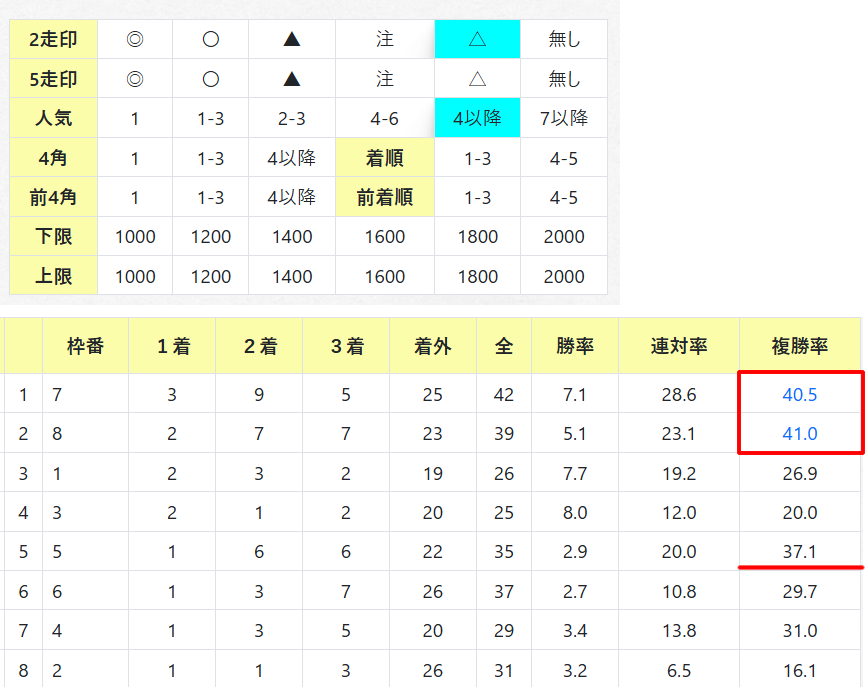The height and width of the screenshot is (687, 865).
Task: Click the 1着 column header
Action: tap(172, 346)
